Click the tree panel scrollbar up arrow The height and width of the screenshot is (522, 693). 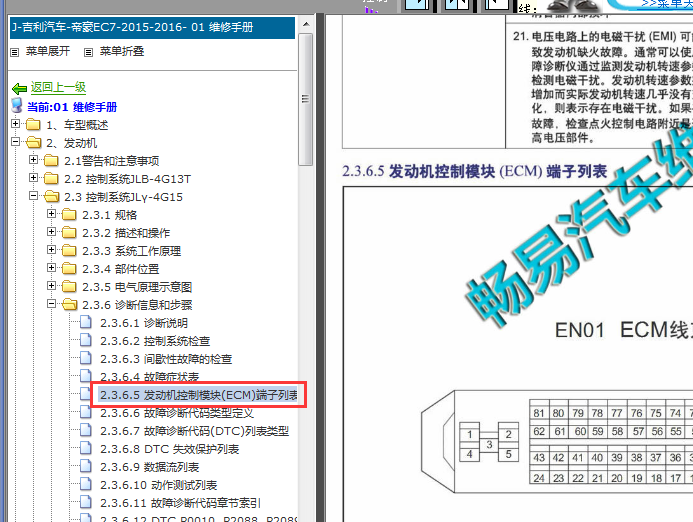306,24
